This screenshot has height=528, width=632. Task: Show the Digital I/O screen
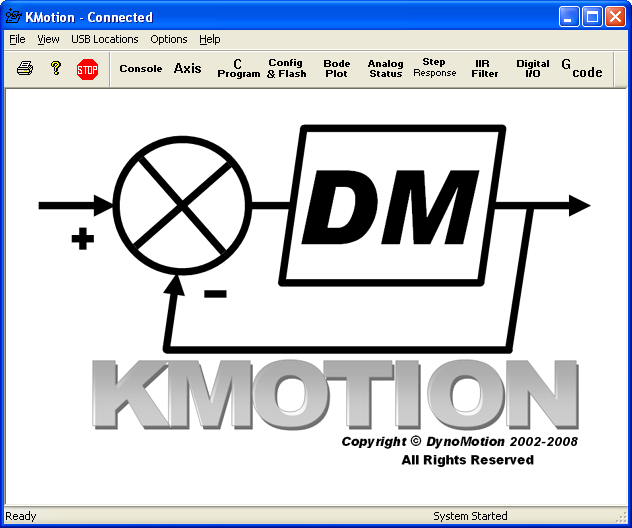point(533,69)
